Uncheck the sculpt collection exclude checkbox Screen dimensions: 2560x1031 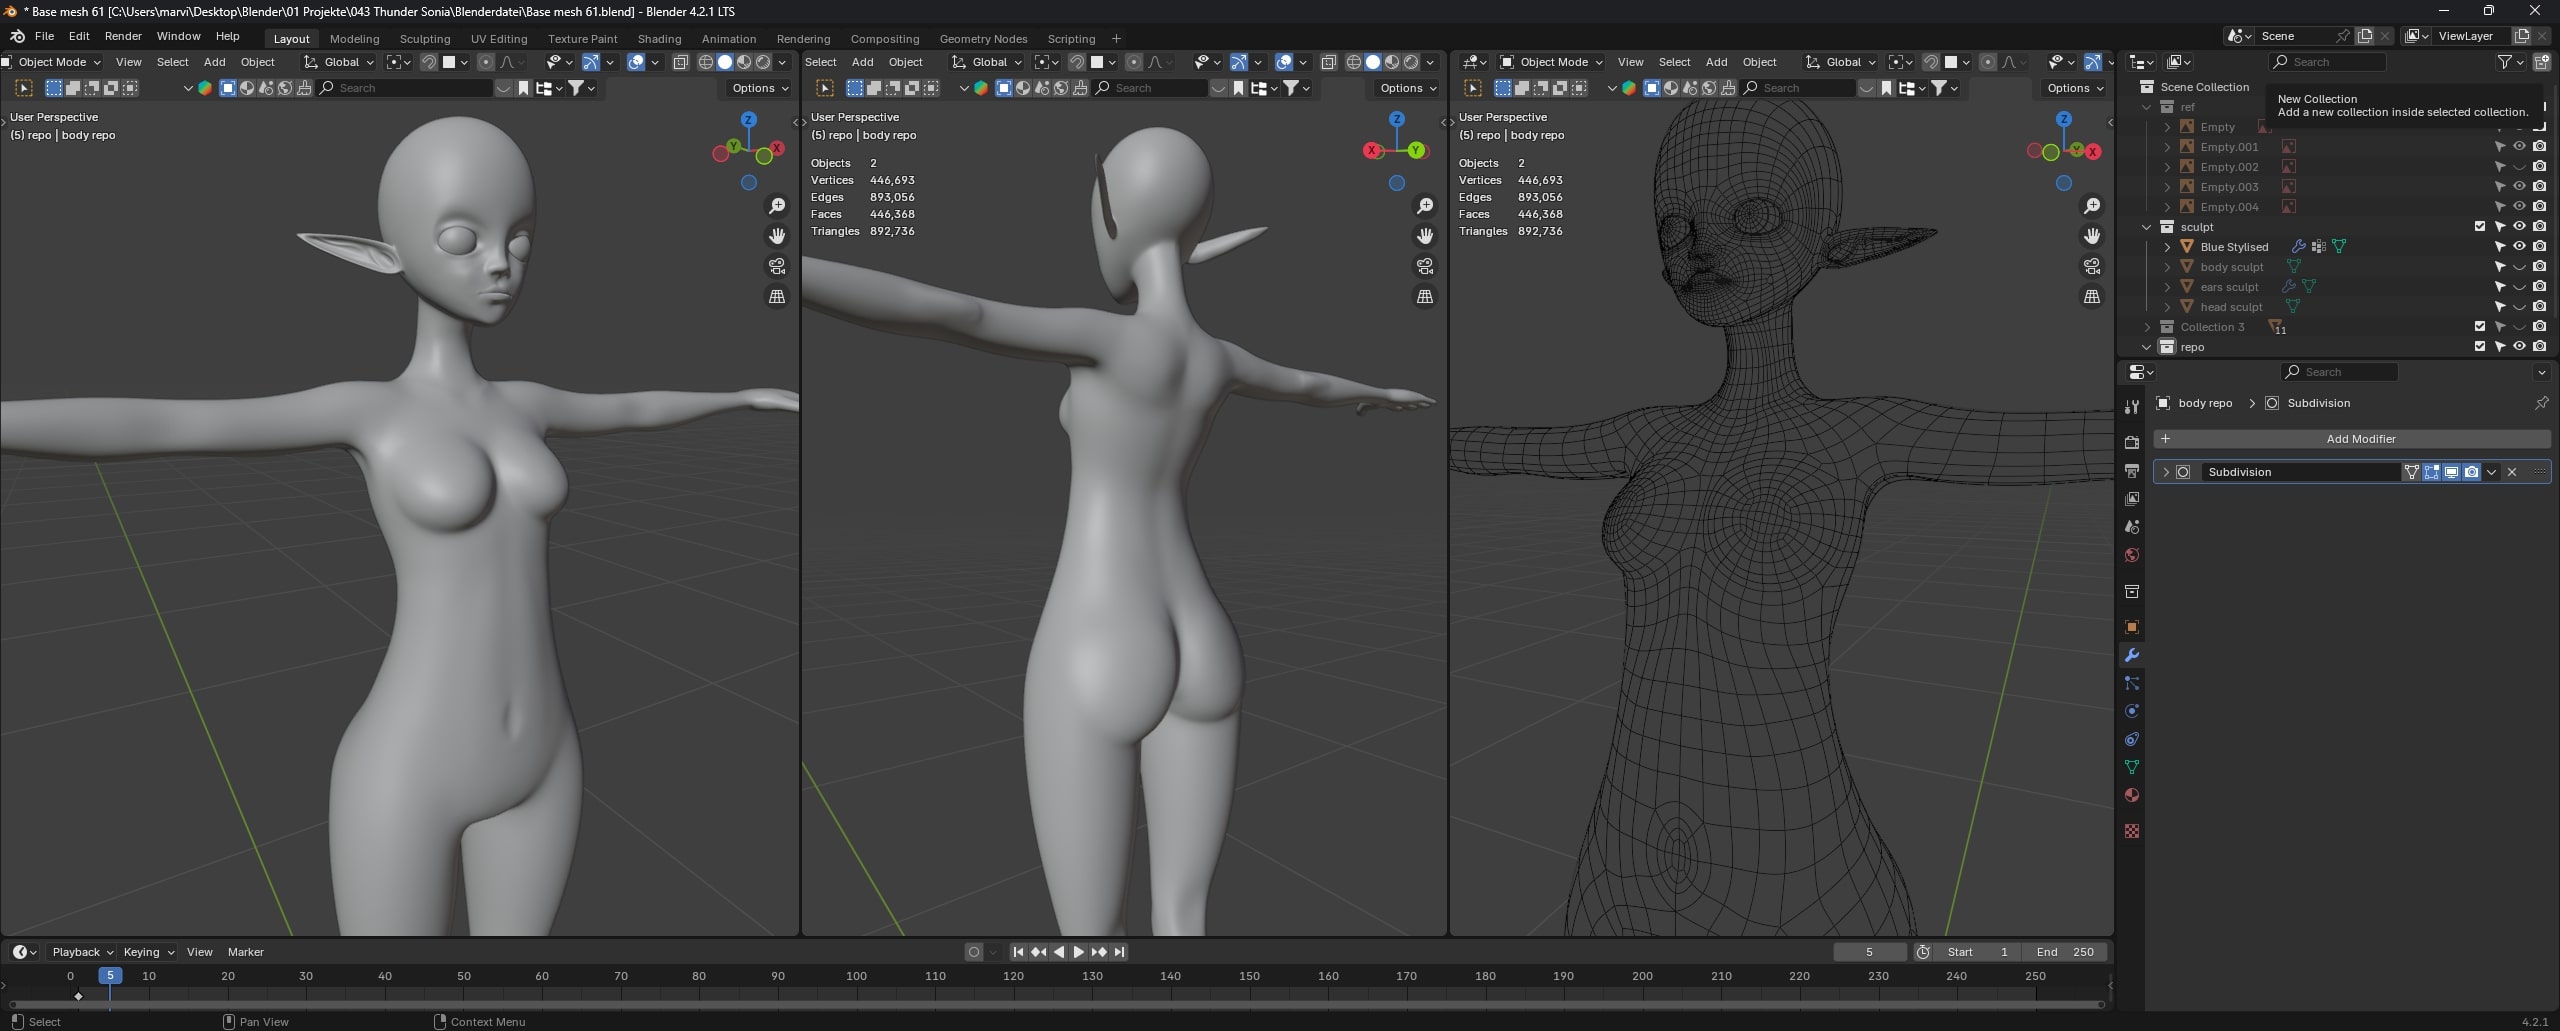[x=2480, y=227]
